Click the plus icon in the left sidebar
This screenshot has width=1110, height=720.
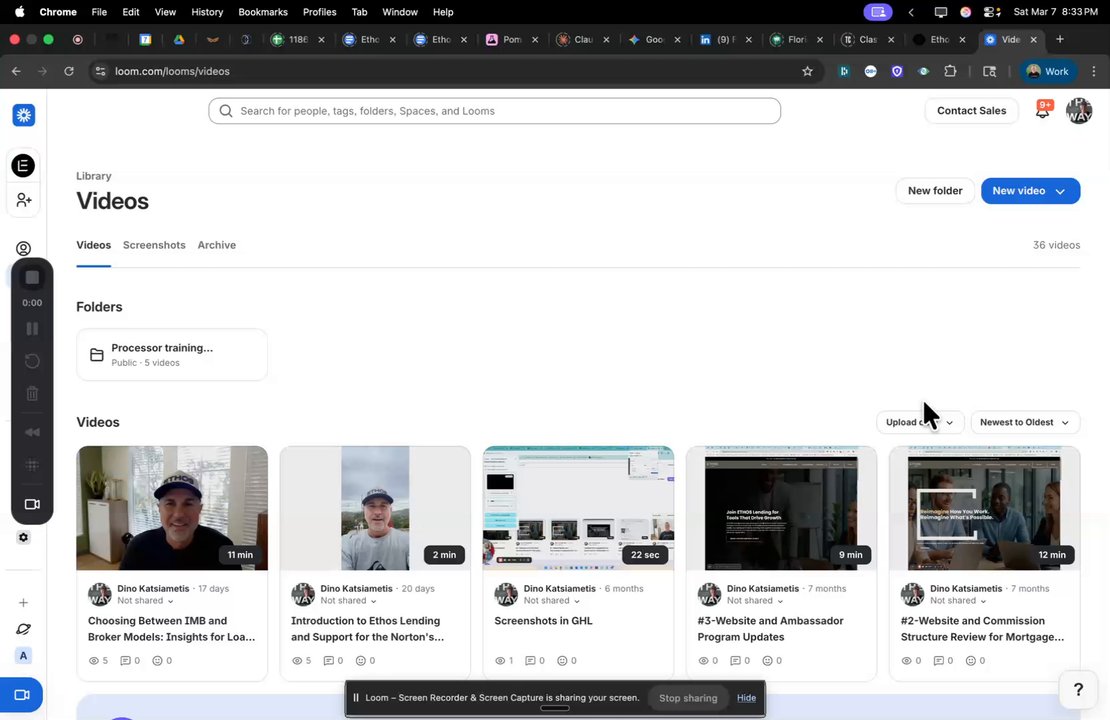(23, 602)
